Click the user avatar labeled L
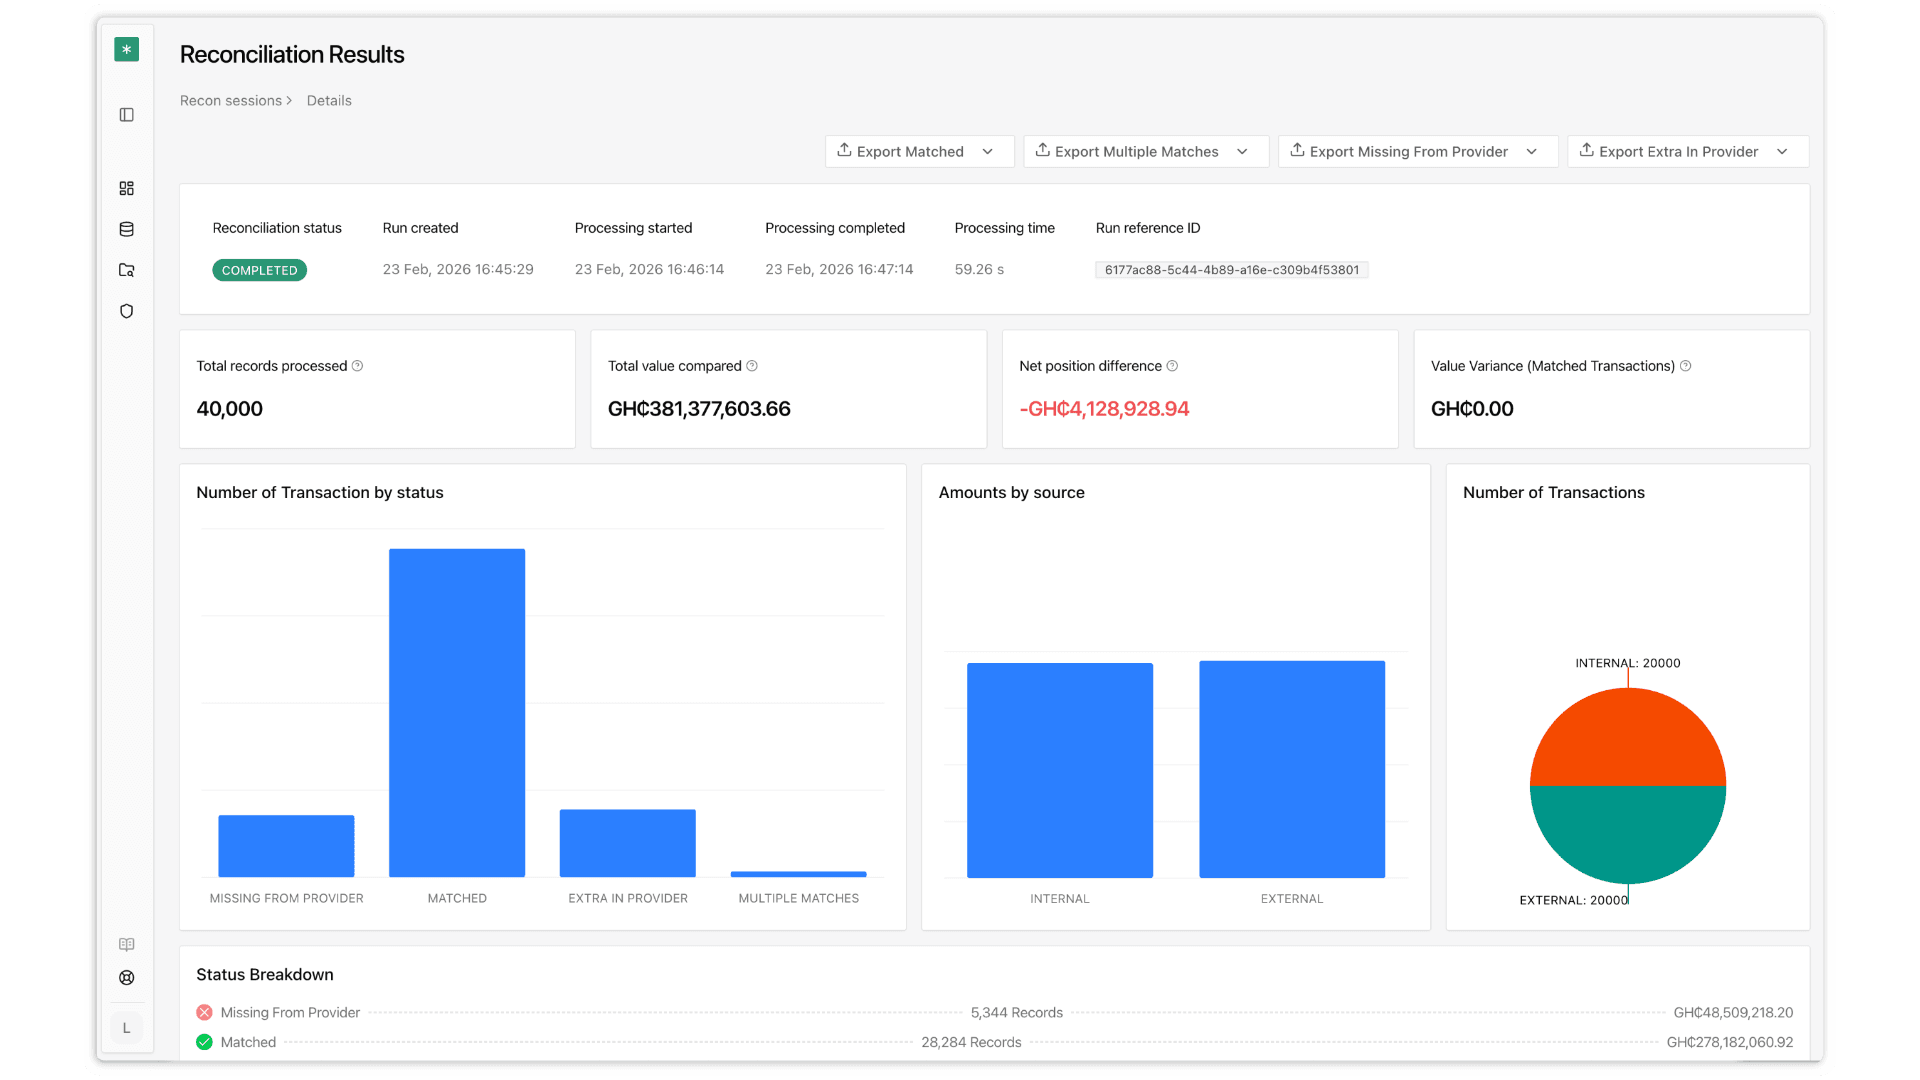Viewport: 1920px width, 1080px height. coord(126,1028)
